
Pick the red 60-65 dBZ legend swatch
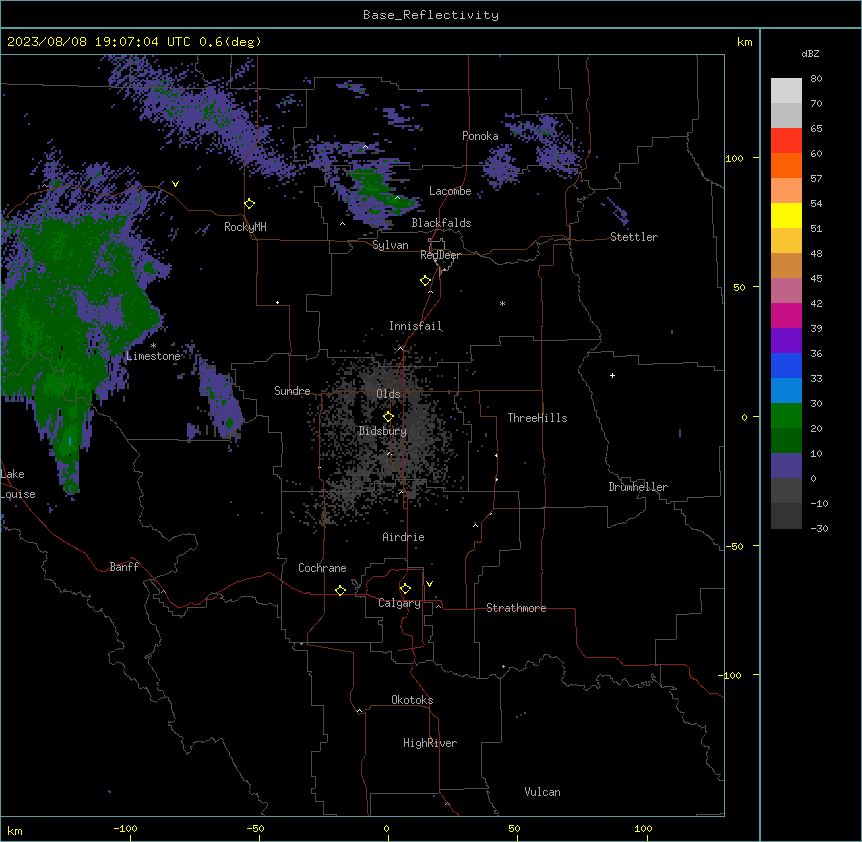pos(786,141)
